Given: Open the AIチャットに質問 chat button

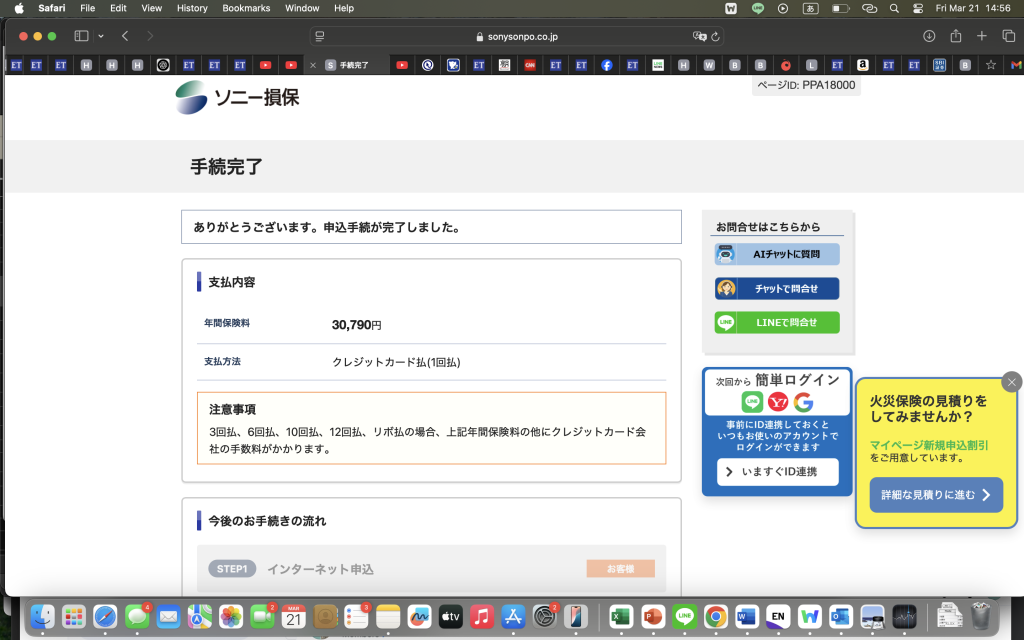Looking at the screenshot, I should pos(777,255).
